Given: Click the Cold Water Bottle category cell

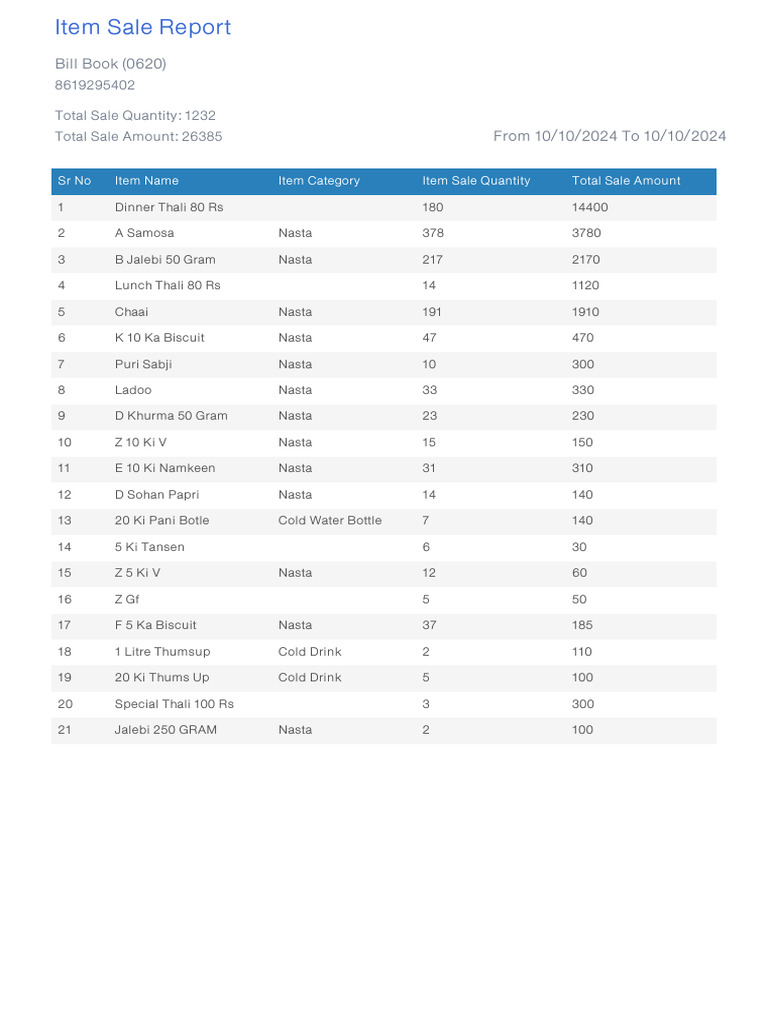Looking at the screenshot, I should point(330,520).
